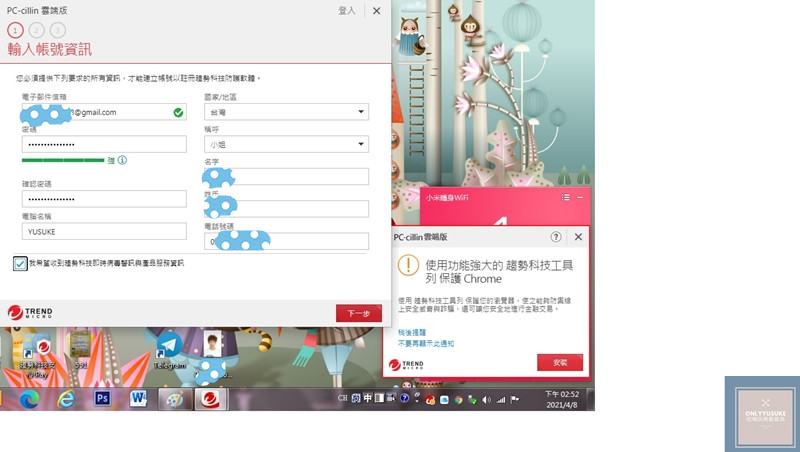
Task: Toggle the 中 Chinese input mode icon
Action: pyautogui.click(x=367, y=398)
